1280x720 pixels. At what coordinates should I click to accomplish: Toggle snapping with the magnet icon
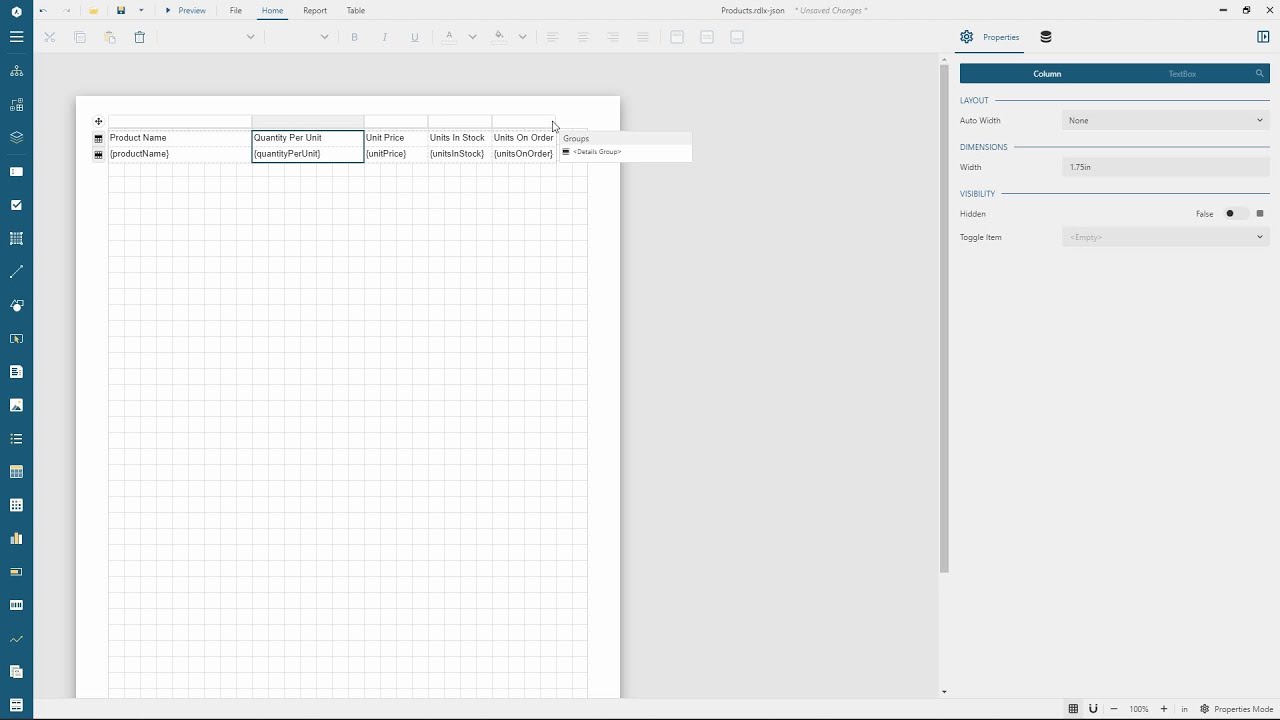coord(1093,709)
